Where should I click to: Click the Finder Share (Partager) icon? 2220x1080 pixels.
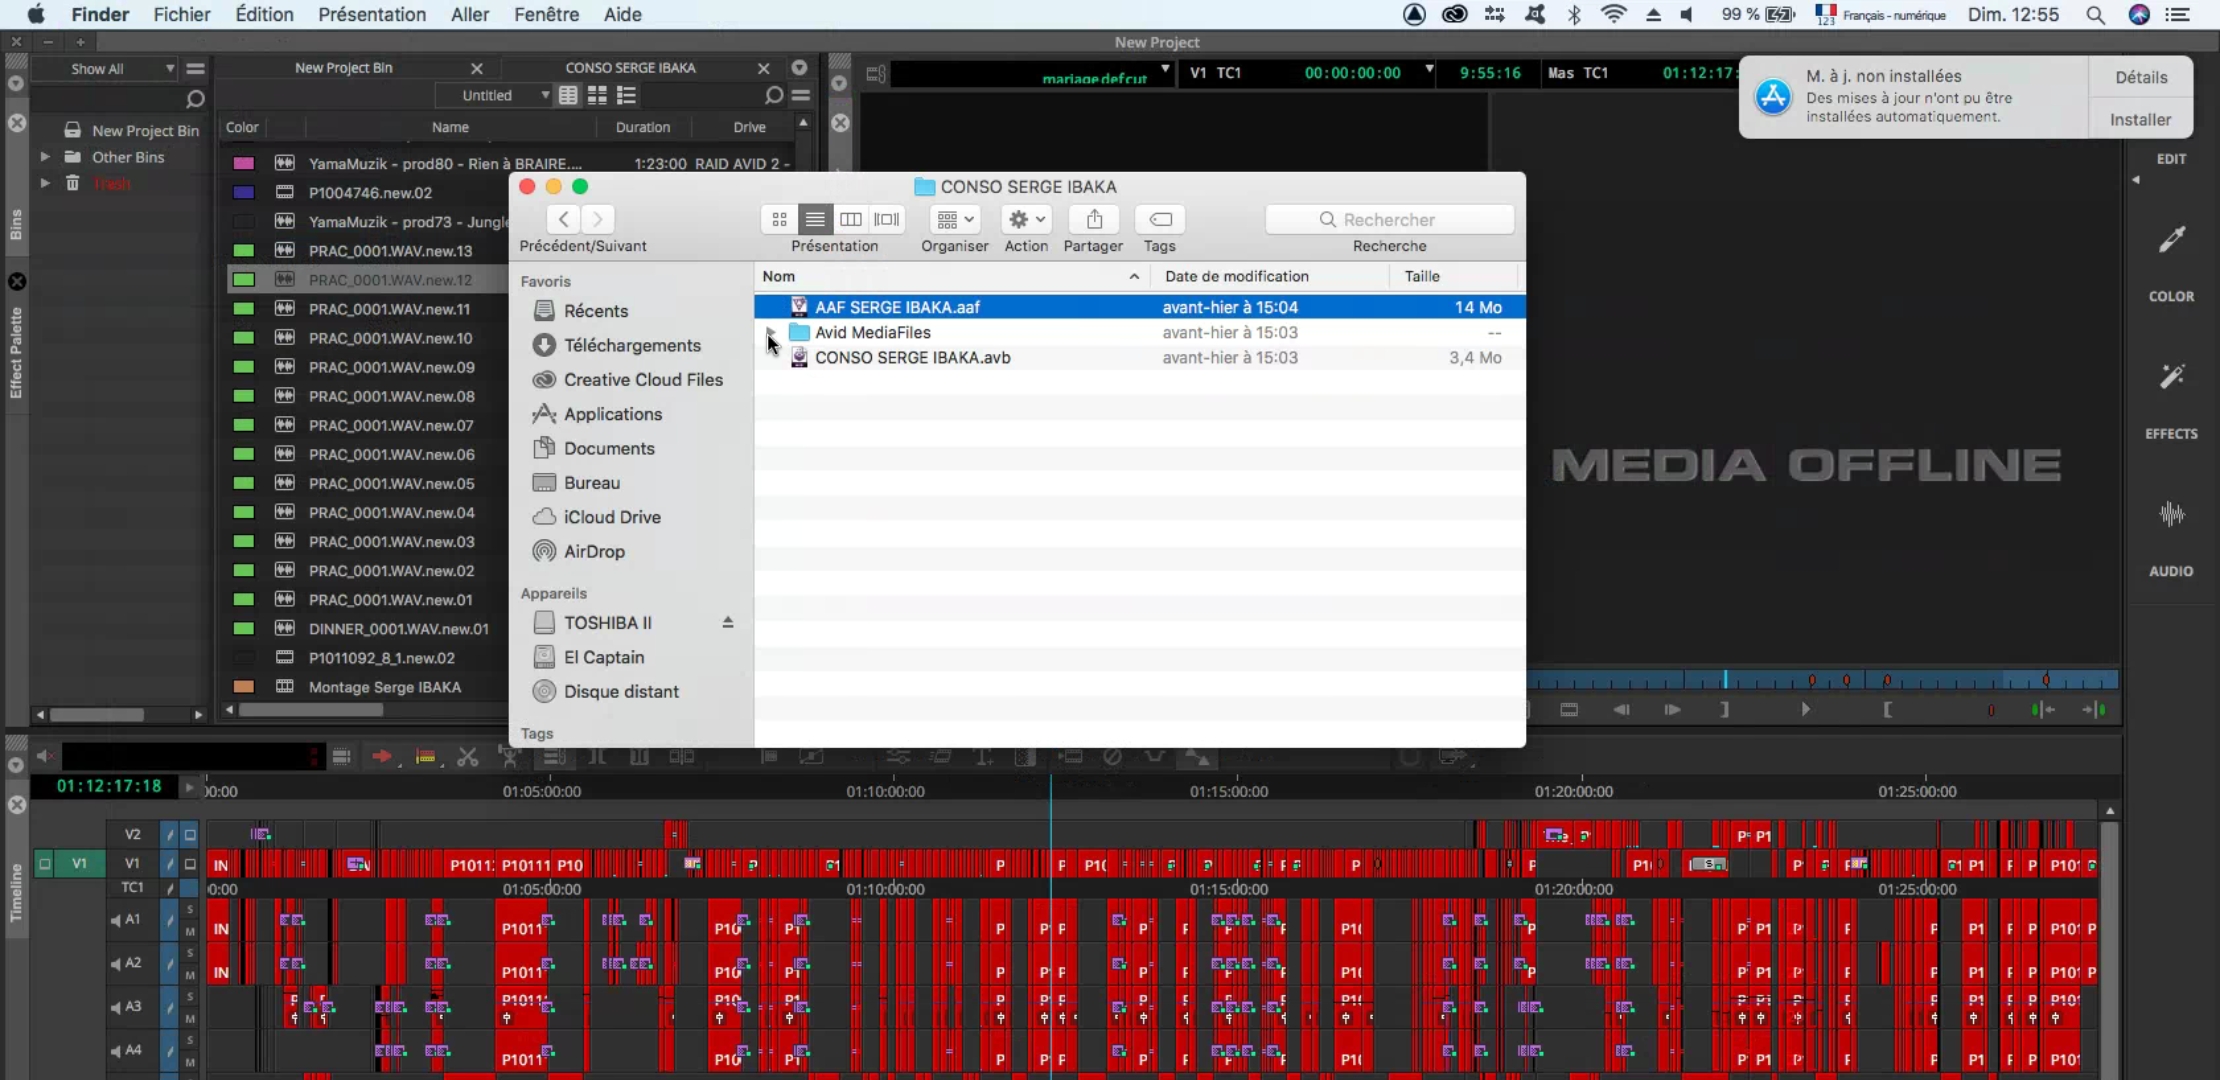pos(1094,219)
